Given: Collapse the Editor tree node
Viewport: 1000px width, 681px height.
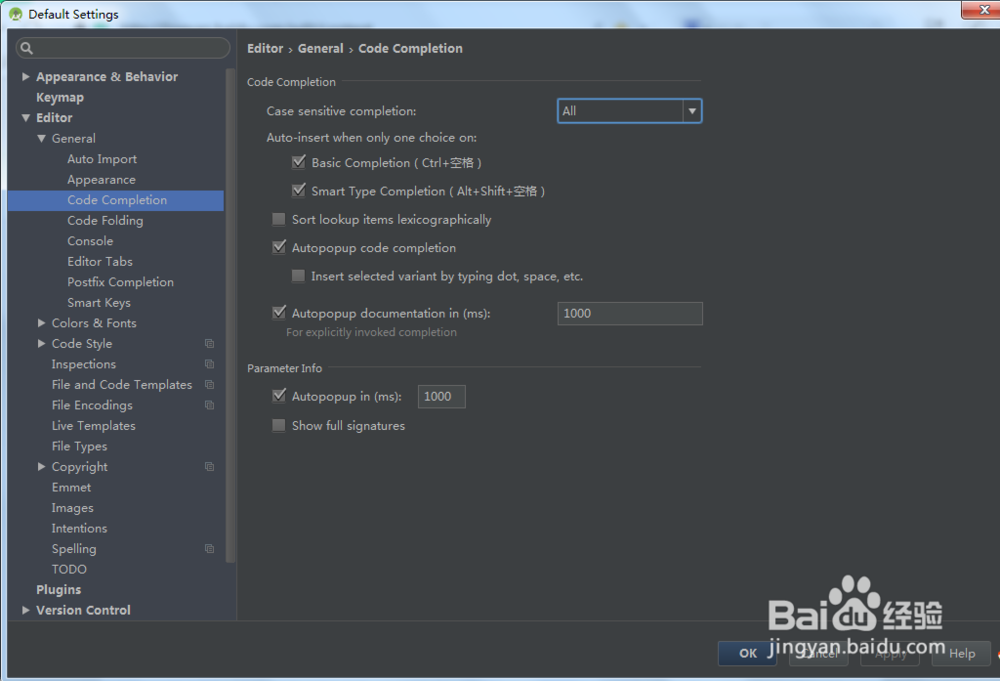Looking at the screenshot, I should pos(26,117).
